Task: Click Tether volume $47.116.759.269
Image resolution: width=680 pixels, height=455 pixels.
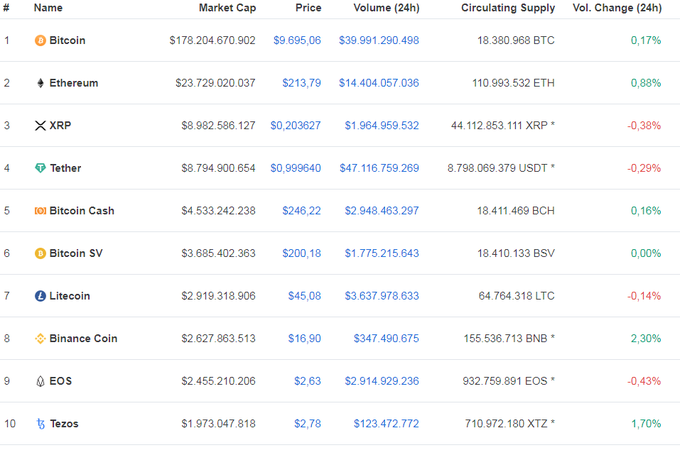Action: click(379, 168)
